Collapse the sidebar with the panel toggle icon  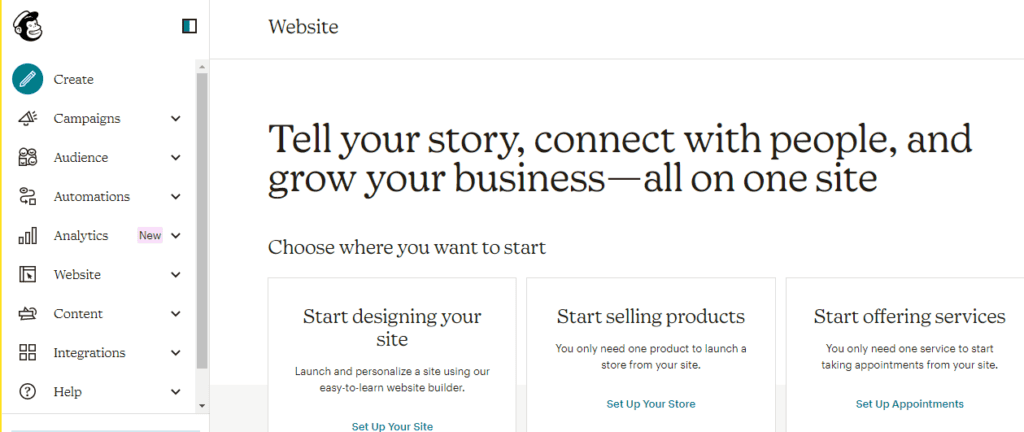(x=189, y=26)
